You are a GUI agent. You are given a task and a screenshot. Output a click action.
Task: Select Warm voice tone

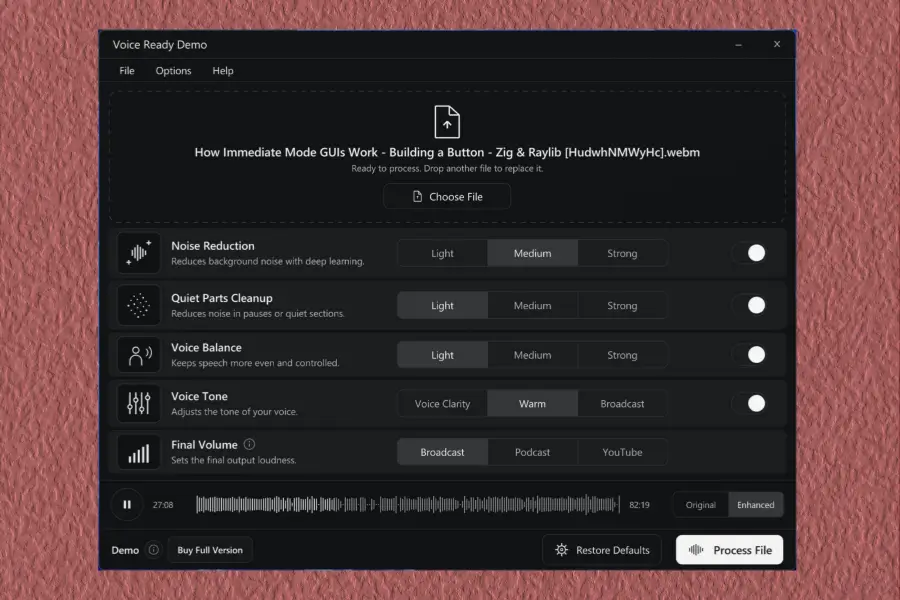pyautogui.click(x=533, y=404)
